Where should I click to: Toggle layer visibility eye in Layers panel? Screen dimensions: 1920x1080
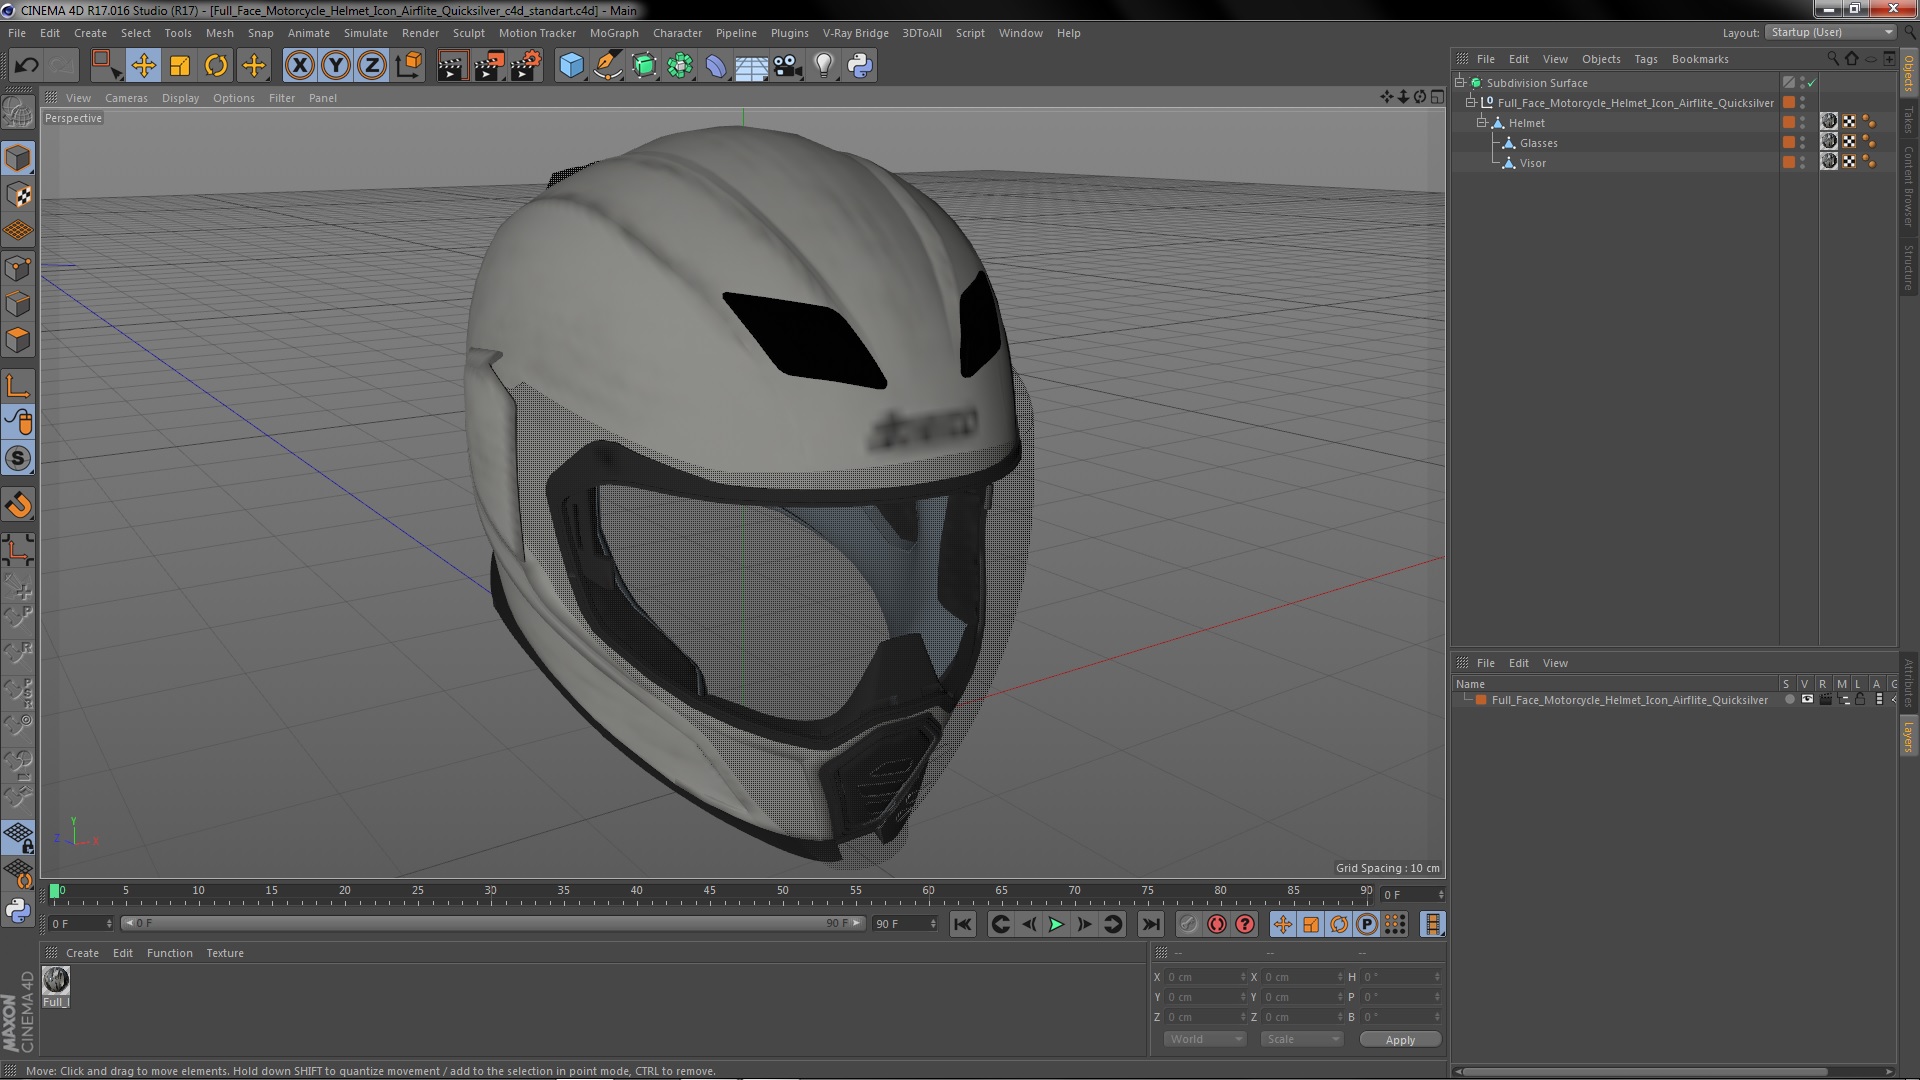1807,700
